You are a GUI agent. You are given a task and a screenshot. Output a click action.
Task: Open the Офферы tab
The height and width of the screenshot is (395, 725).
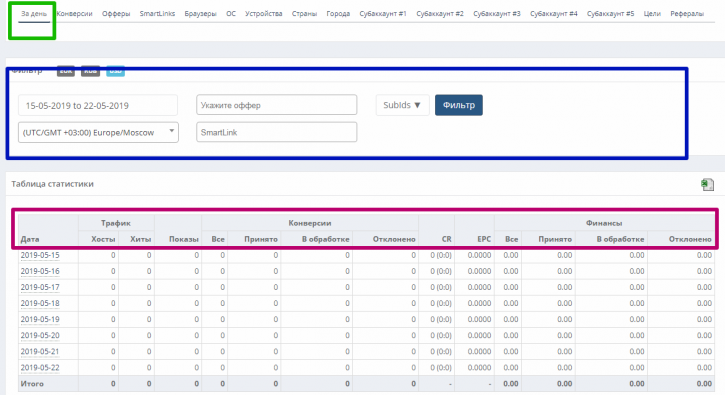(116, 14)
